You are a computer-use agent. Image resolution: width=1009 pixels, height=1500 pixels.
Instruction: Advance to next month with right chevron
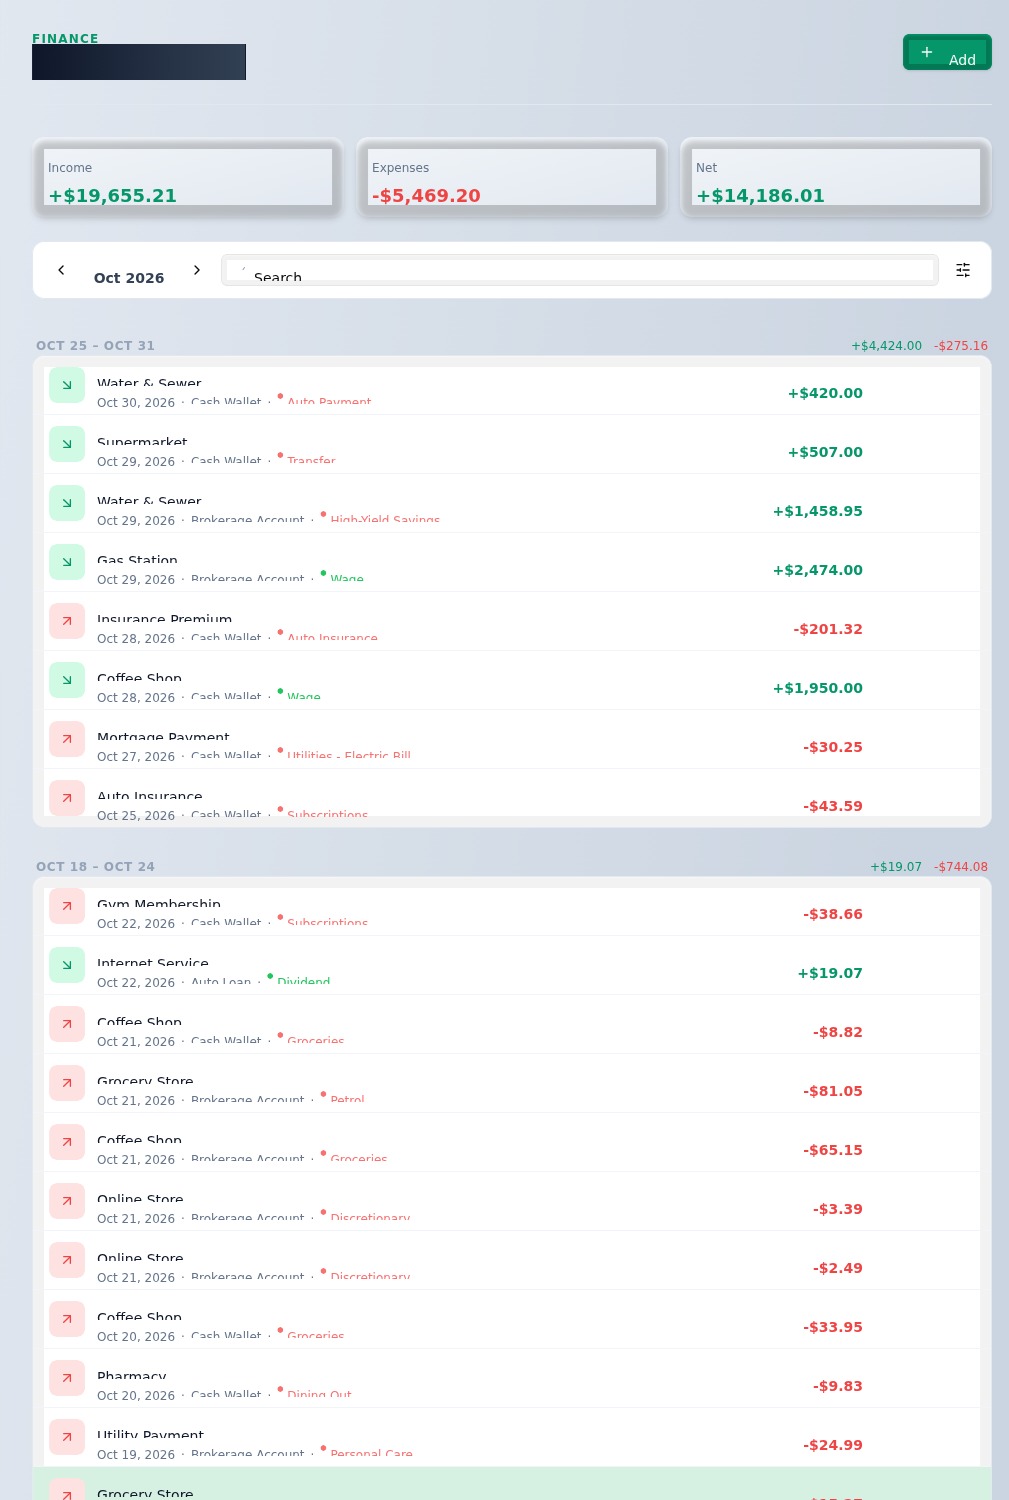[x=197, y=270]
